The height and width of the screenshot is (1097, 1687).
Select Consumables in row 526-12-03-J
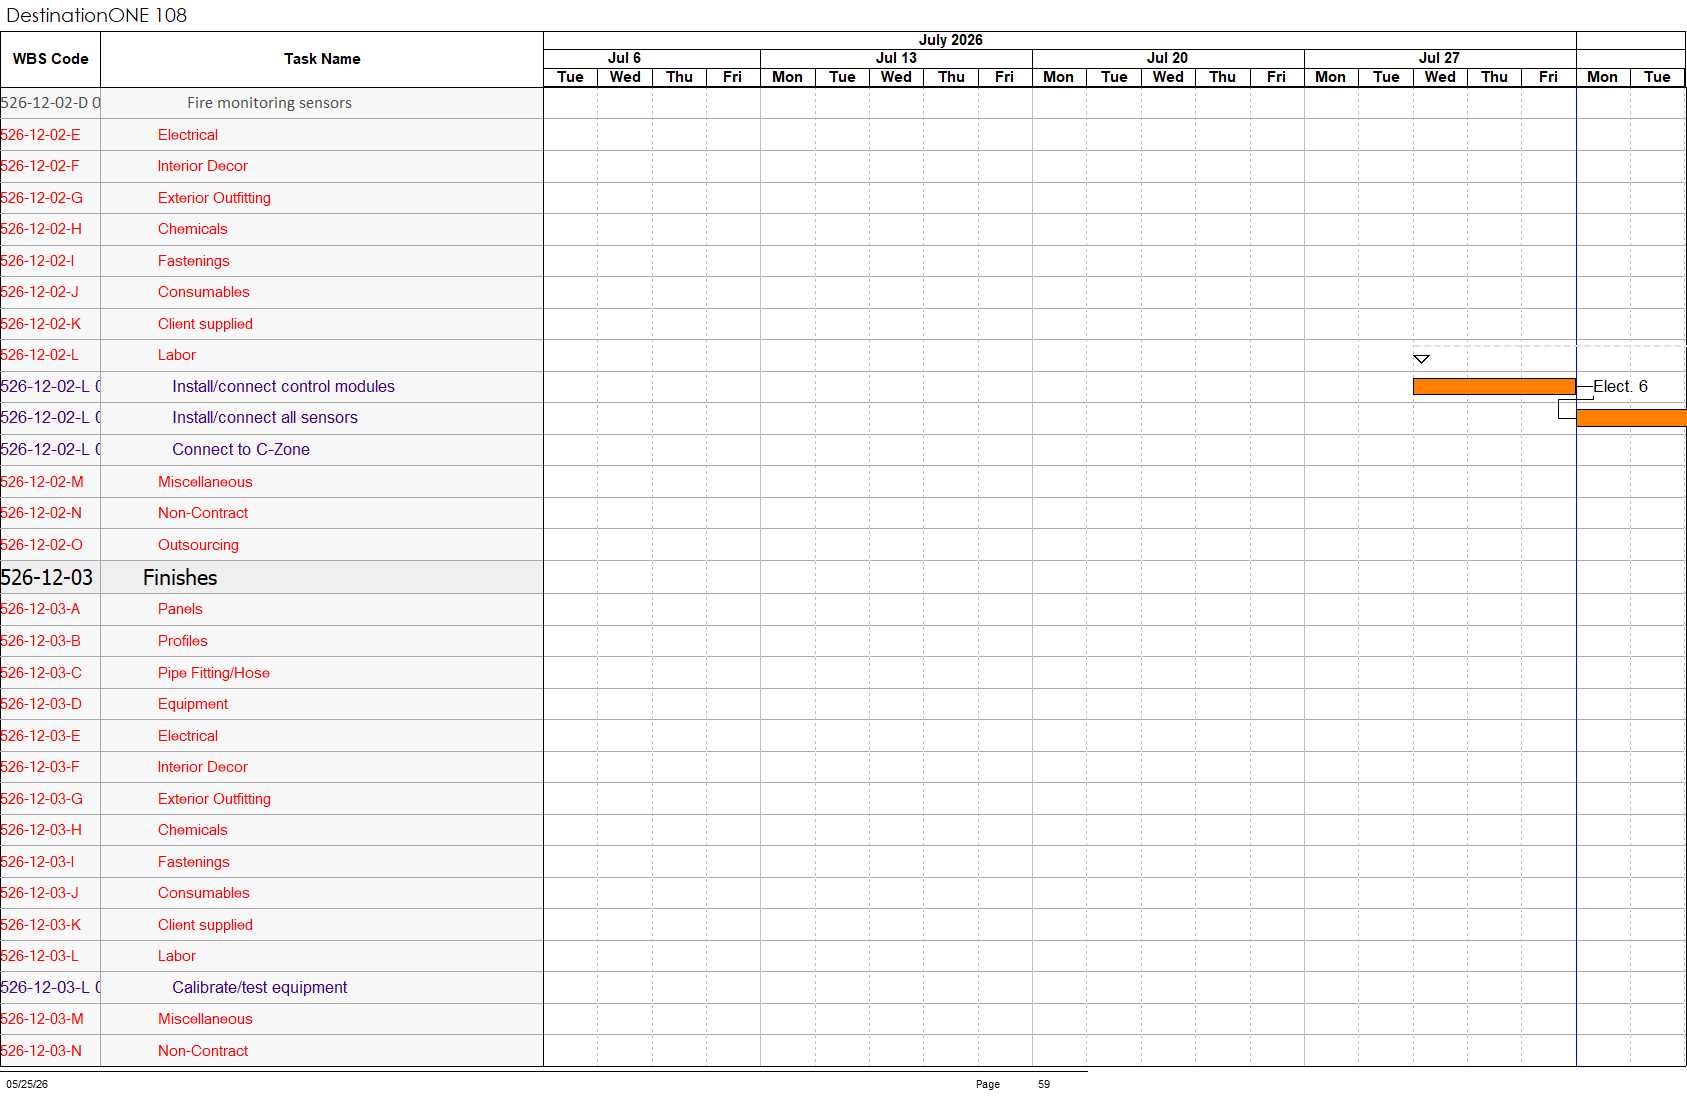point(203,893)
